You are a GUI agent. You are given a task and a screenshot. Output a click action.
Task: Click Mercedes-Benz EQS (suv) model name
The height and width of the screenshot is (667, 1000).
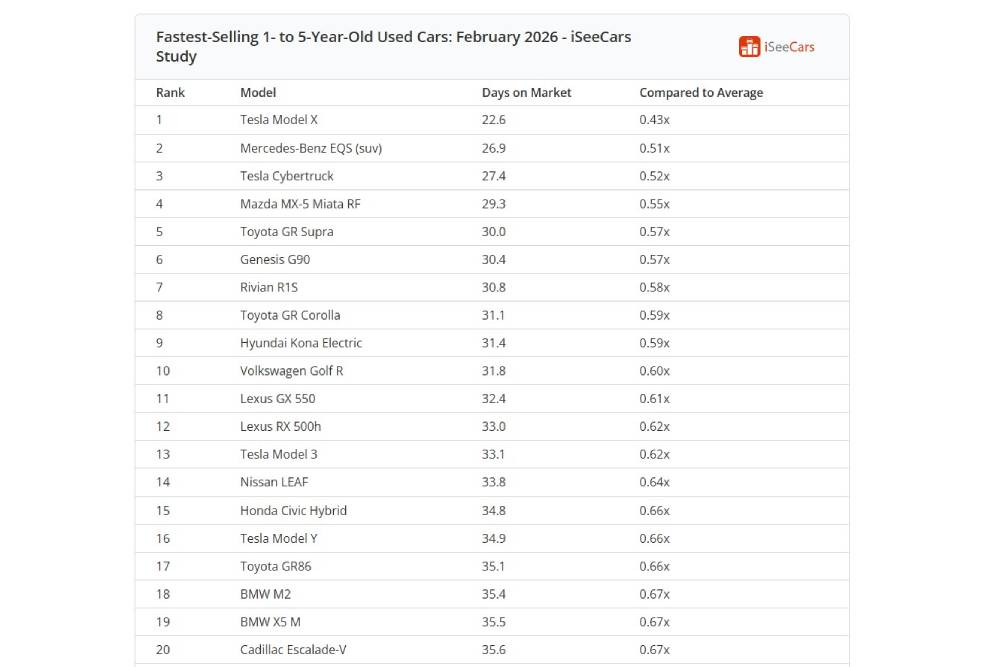pyautogui.click(x=311, y=148)
